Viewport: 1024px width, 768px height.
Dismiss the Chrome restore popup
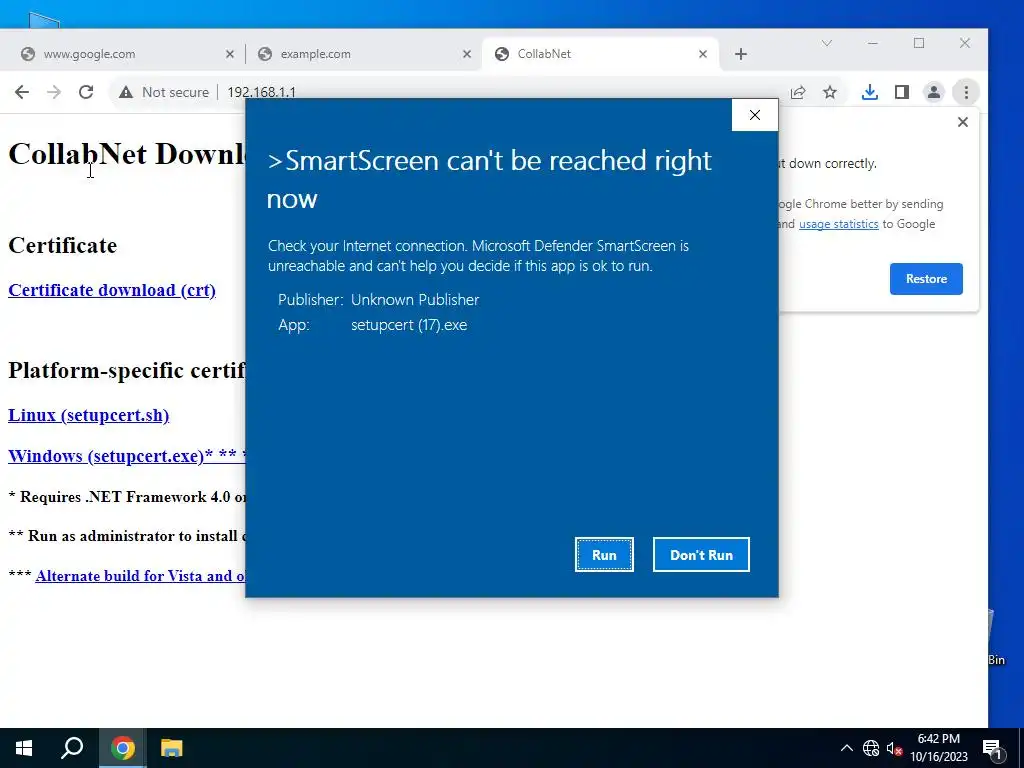(963, 122)
